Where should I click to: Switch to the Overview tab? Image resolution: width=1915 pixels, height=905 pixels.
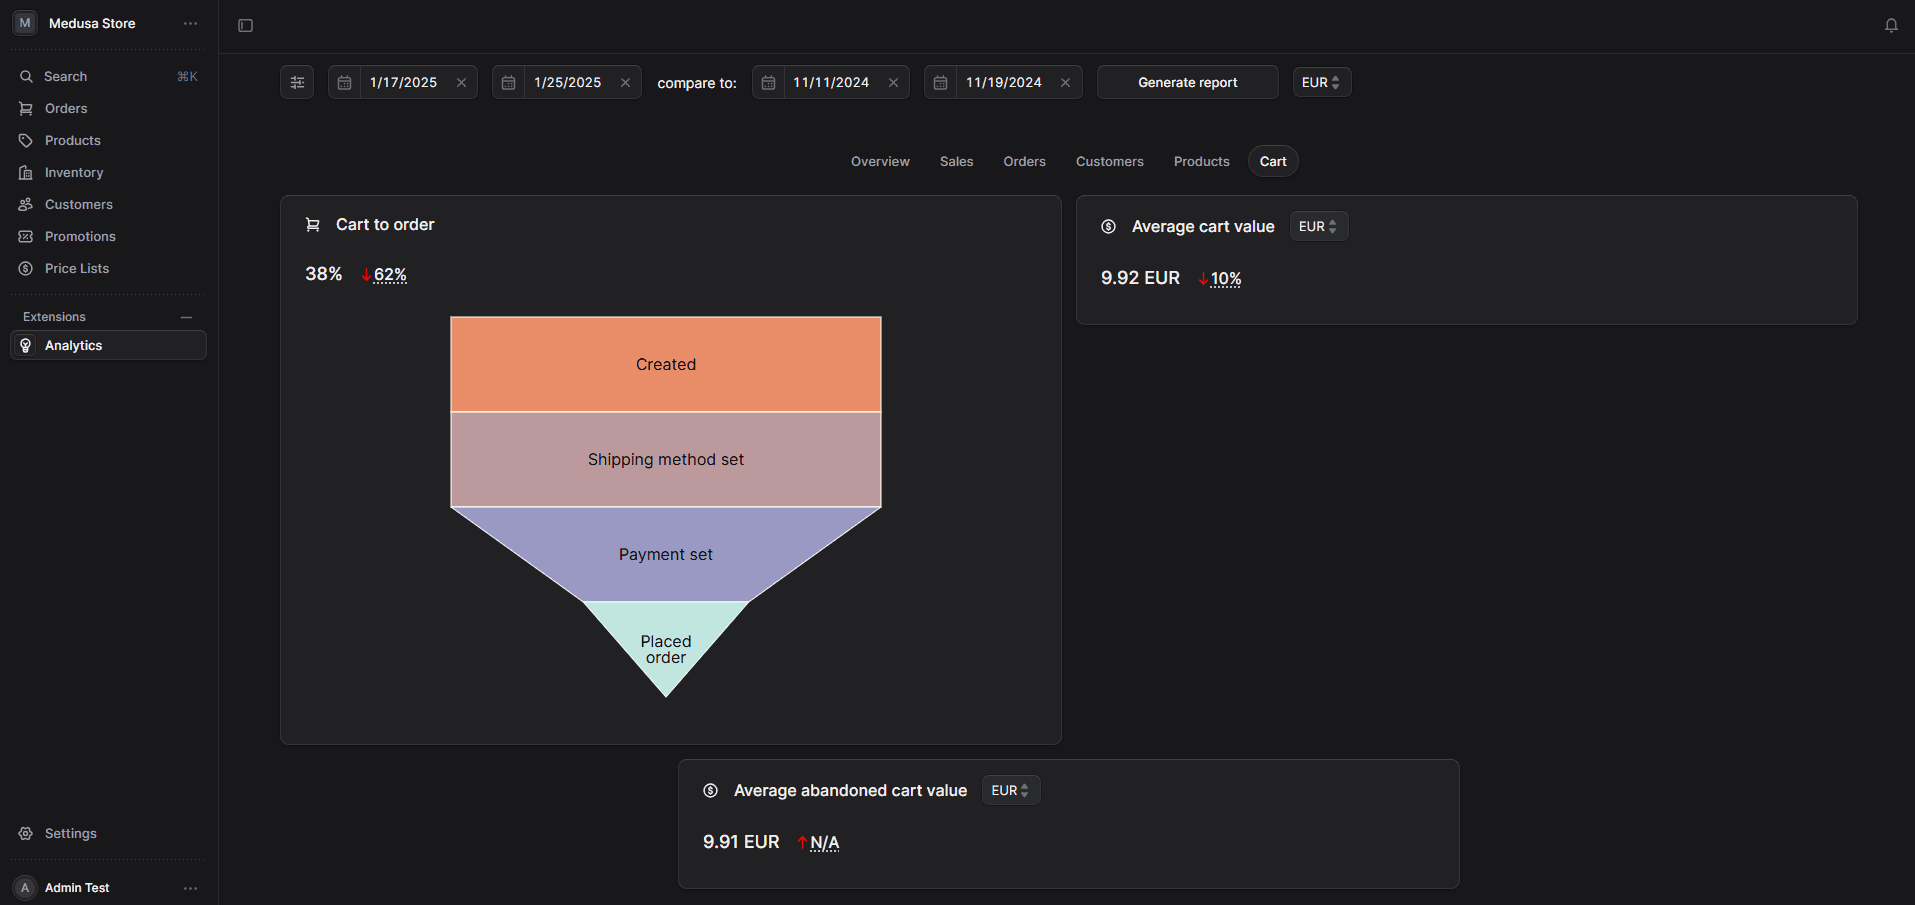(880, 162)
